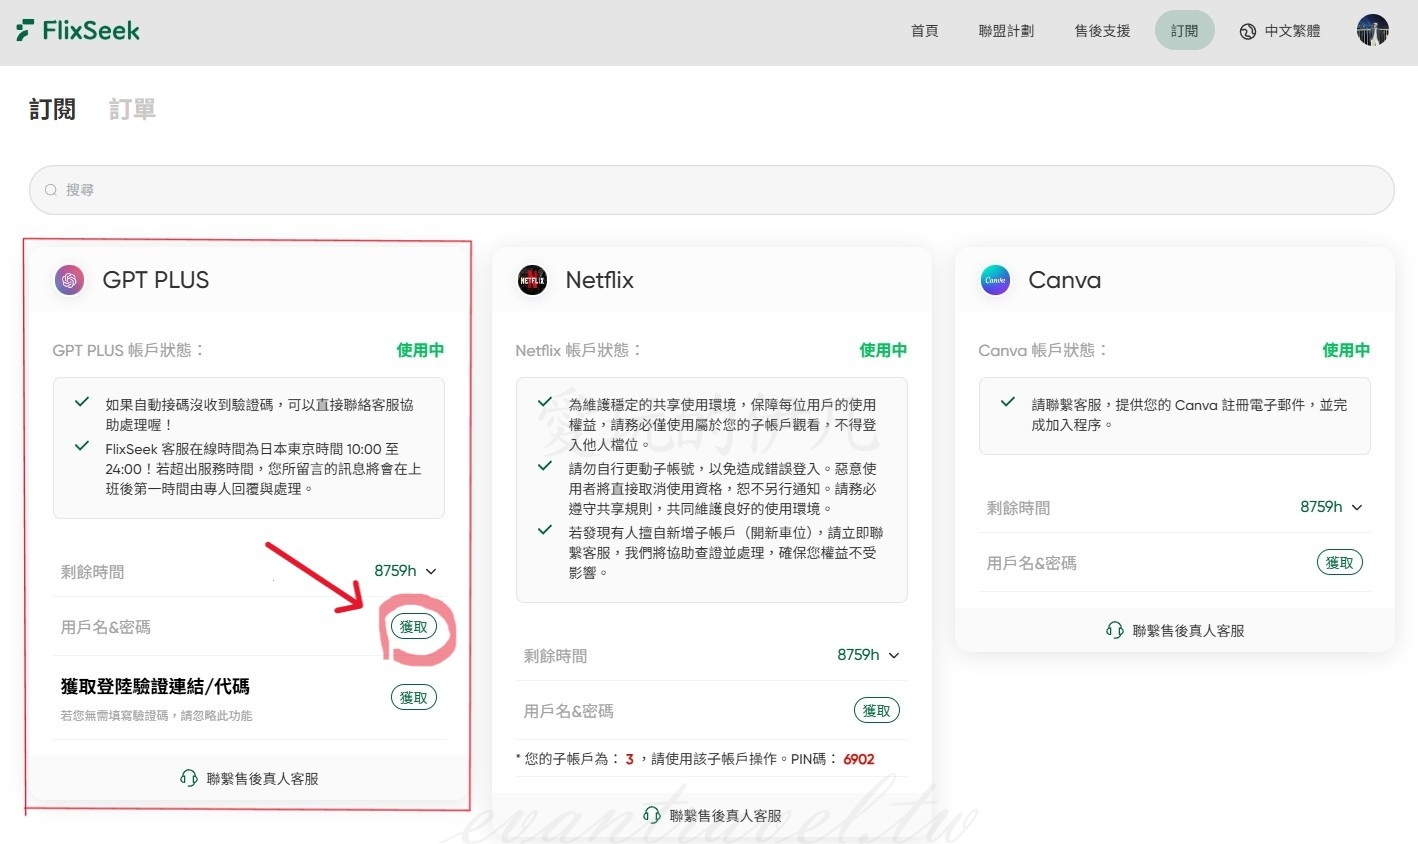The image size is (1418, 844).
Task: Click Netflix 使用中 status text
Action: [883, 350]
